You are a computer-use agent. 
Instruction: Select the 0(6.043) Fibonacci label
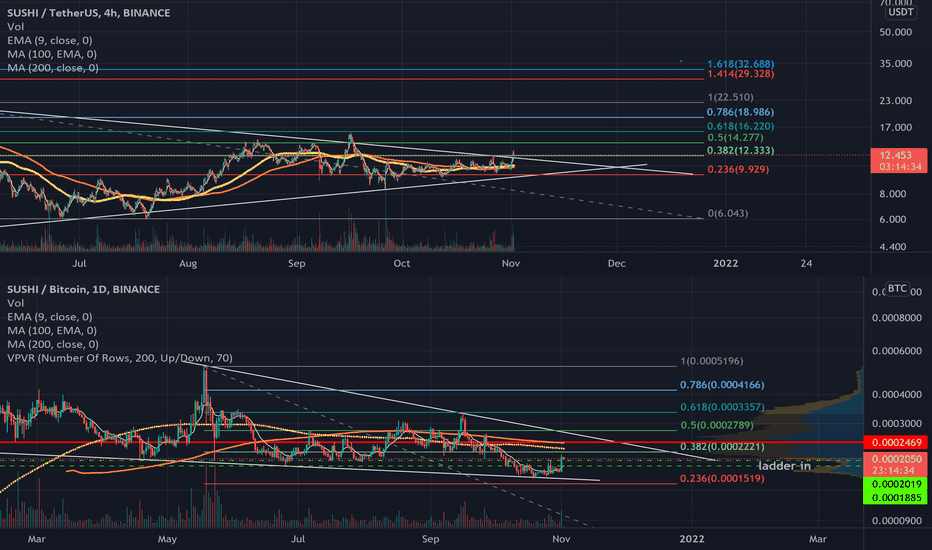point(728,213)
